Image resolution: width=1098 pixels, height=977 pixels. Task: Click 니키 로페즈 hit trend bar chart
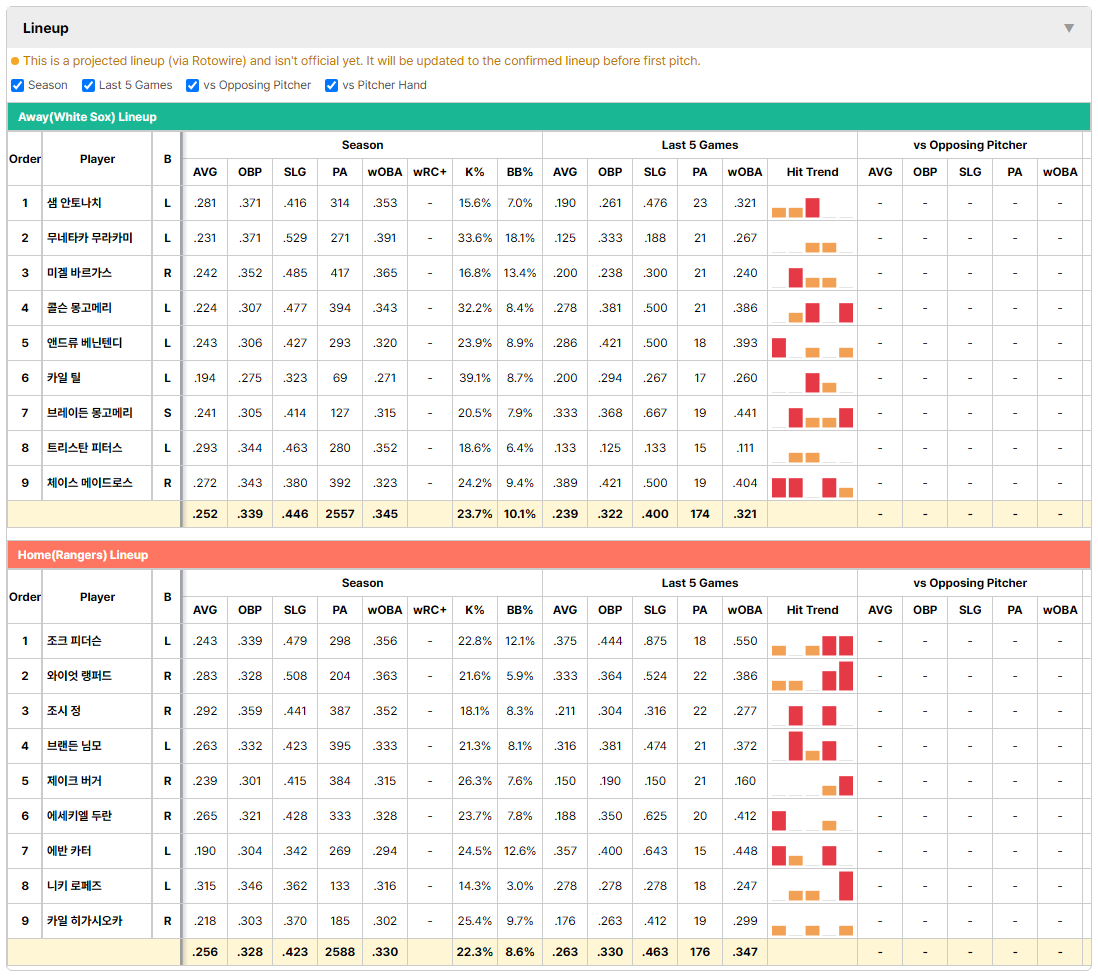point(812,886)
